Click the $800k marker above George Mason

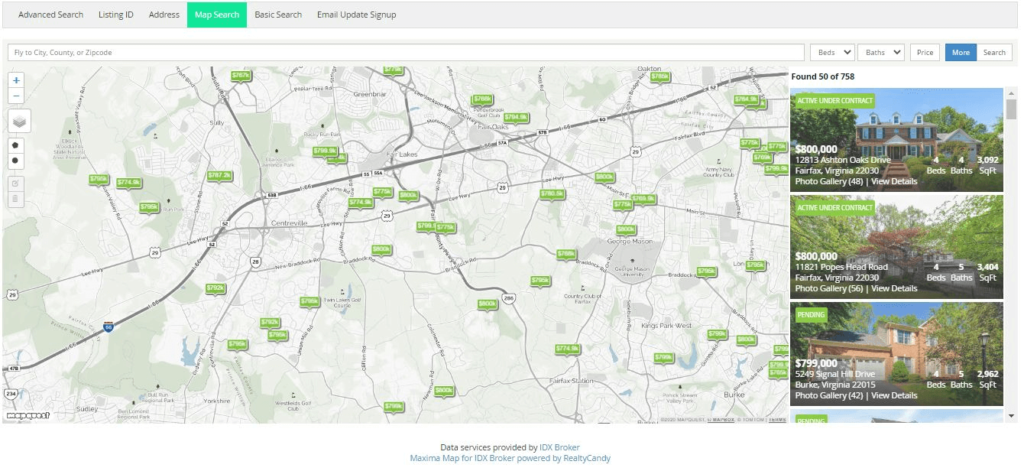pyautogui.click(x=626, y=230)
